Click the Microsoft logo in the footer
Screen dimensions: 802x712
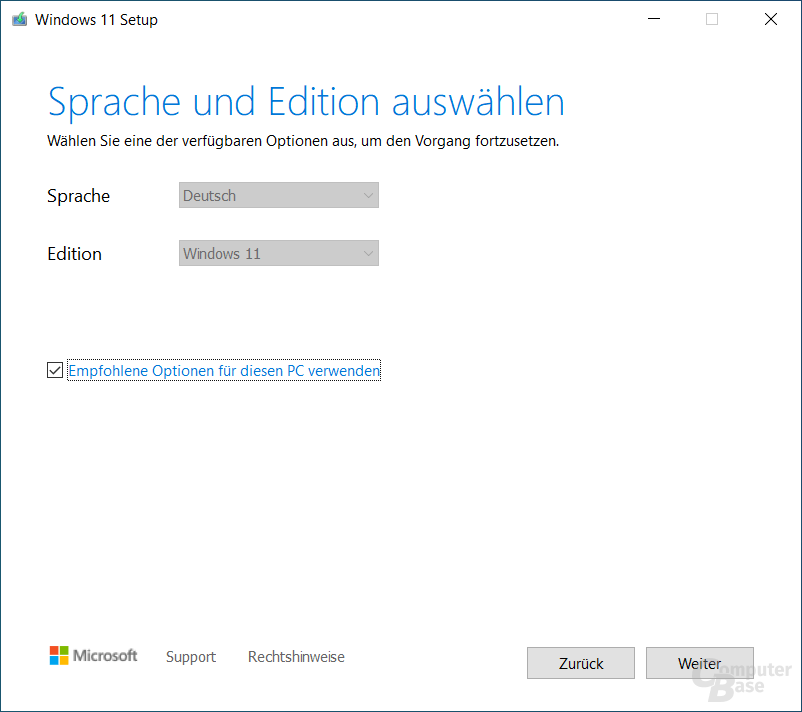tap(93, 656)
